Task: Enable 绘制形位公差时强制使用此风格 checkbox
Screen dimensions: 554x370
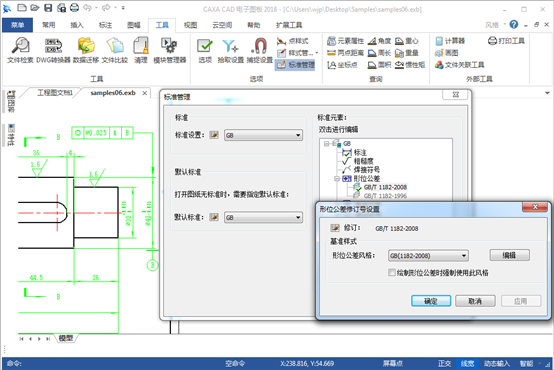Action: pyautogui.click(x=391, y=272)
